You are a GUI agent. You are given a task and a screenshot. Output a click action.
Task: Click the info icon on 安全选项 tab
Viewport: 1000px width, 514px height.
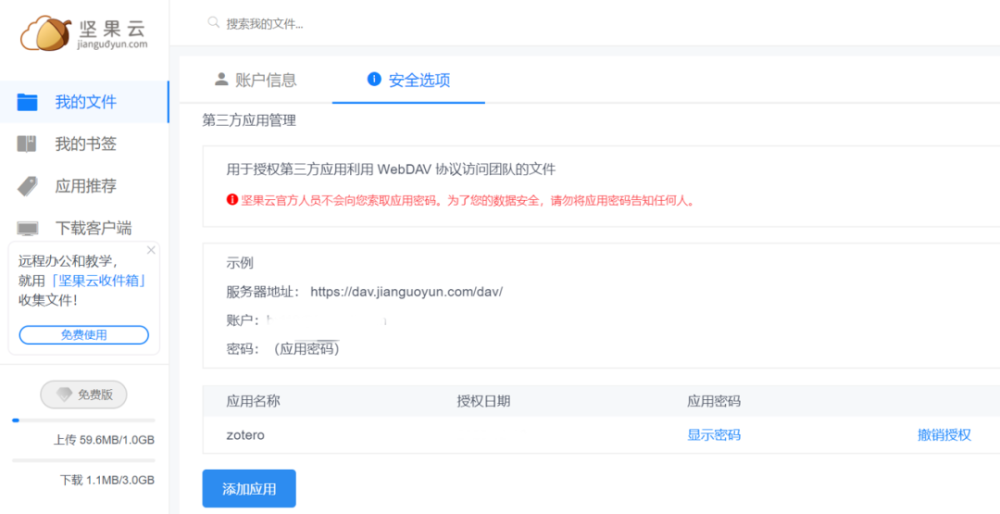coord(374,79)
